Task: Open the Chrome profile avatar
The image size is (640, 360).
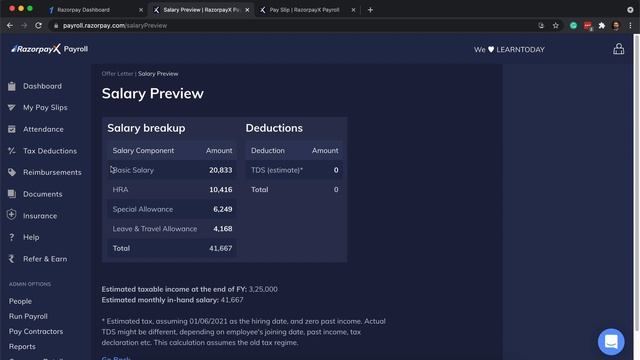Action: click(x=616, y=25)
